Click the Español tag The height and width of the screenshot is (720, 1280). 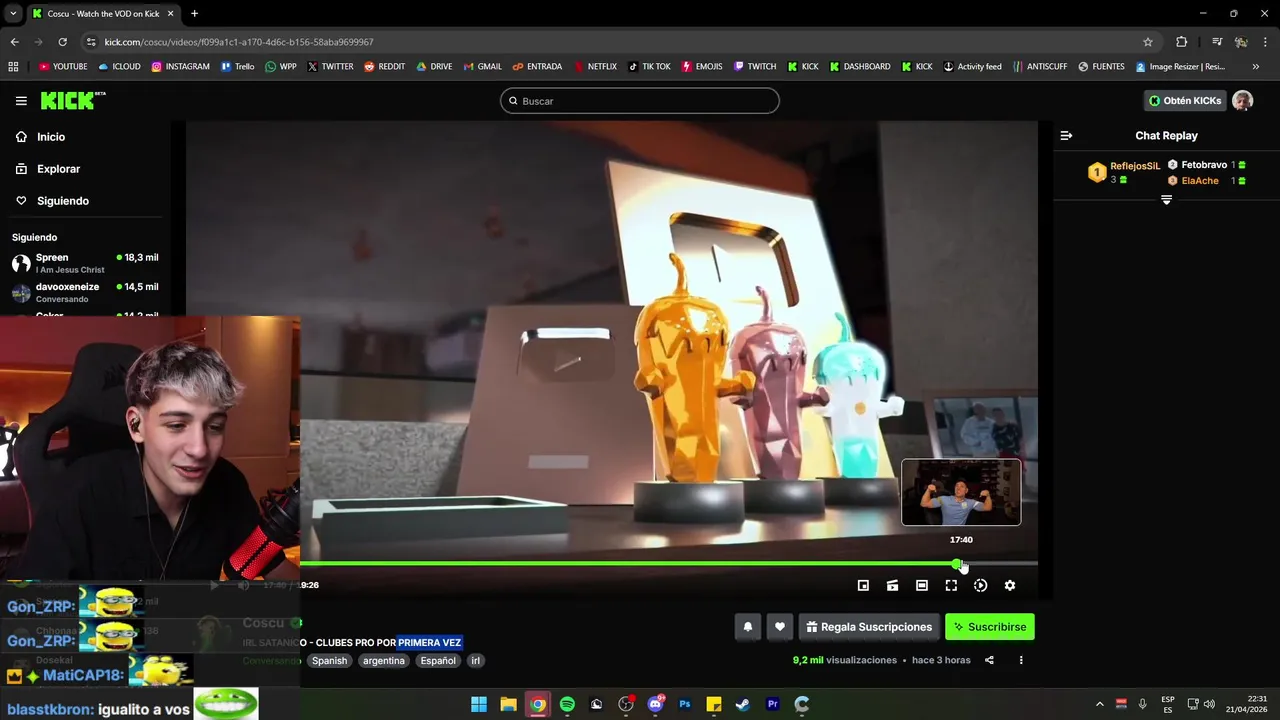click(x=438, y=661)
